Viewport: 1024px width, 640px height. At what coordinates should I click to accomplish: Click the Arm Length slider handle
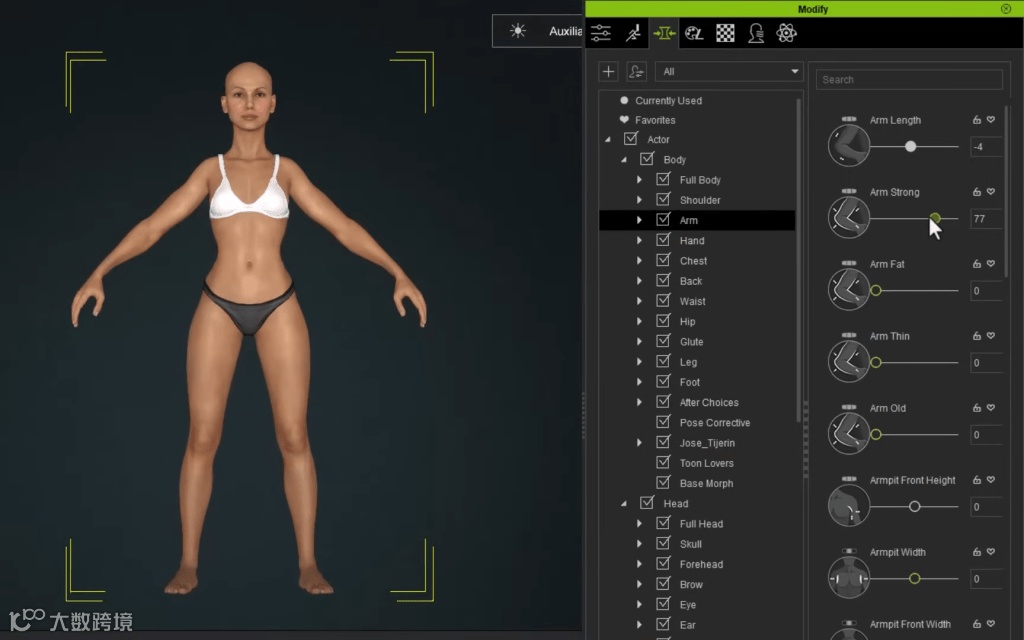(x=910, y=146)
